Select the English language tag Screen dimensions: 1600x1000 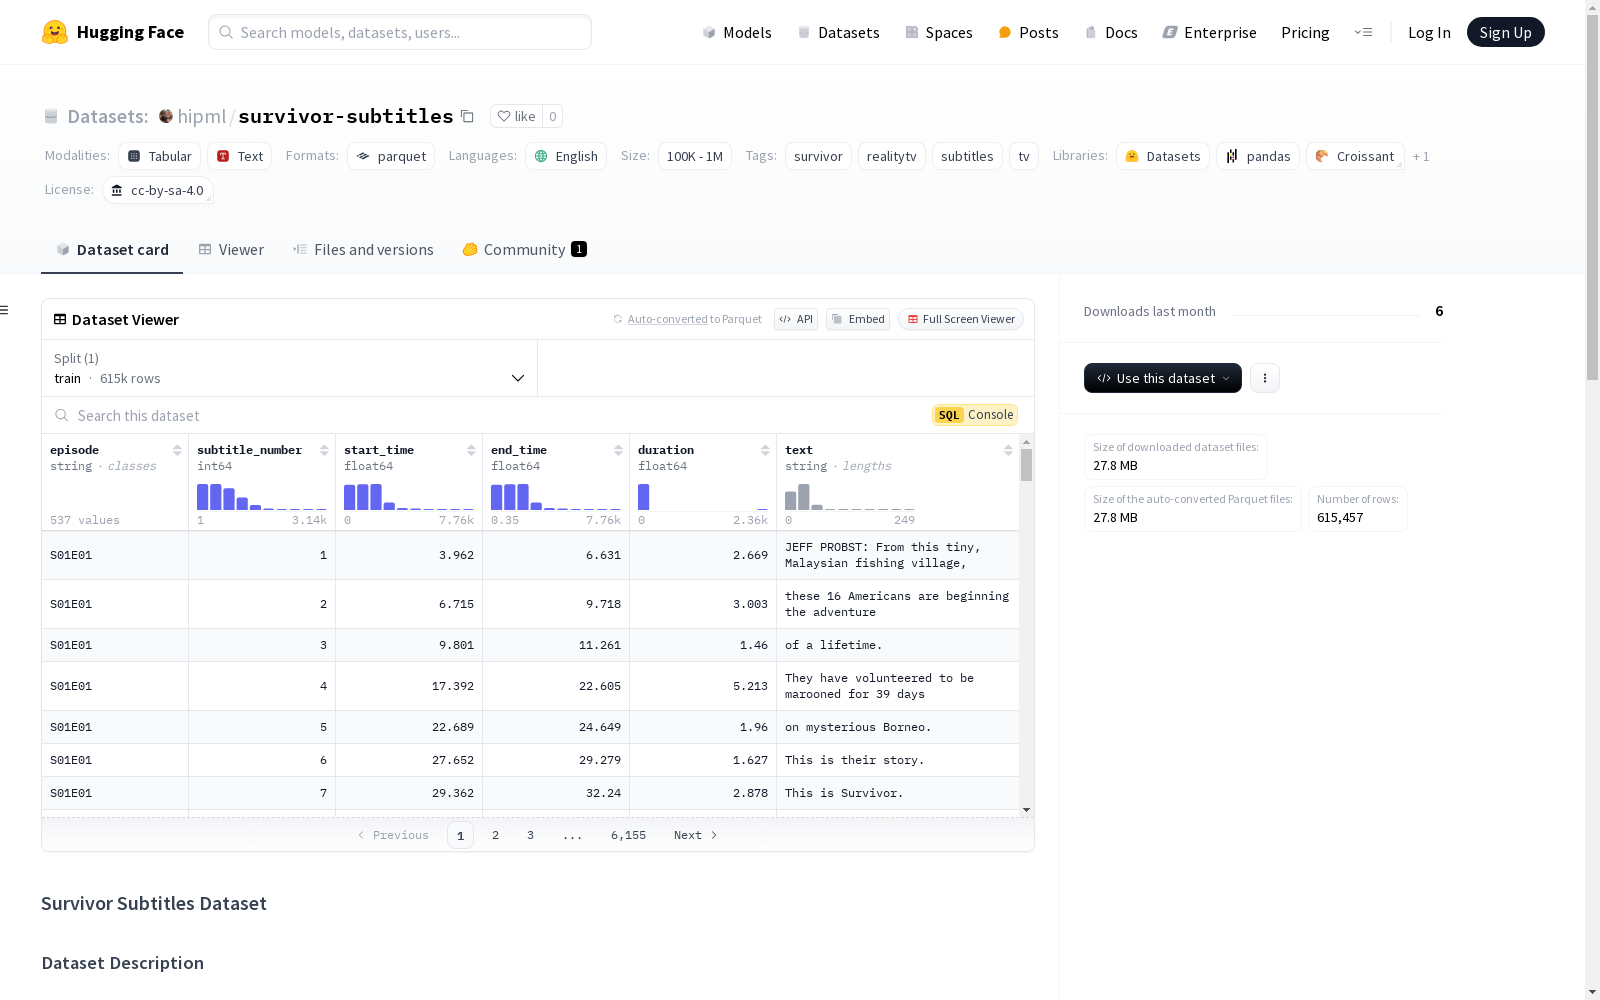coord(566,156)
